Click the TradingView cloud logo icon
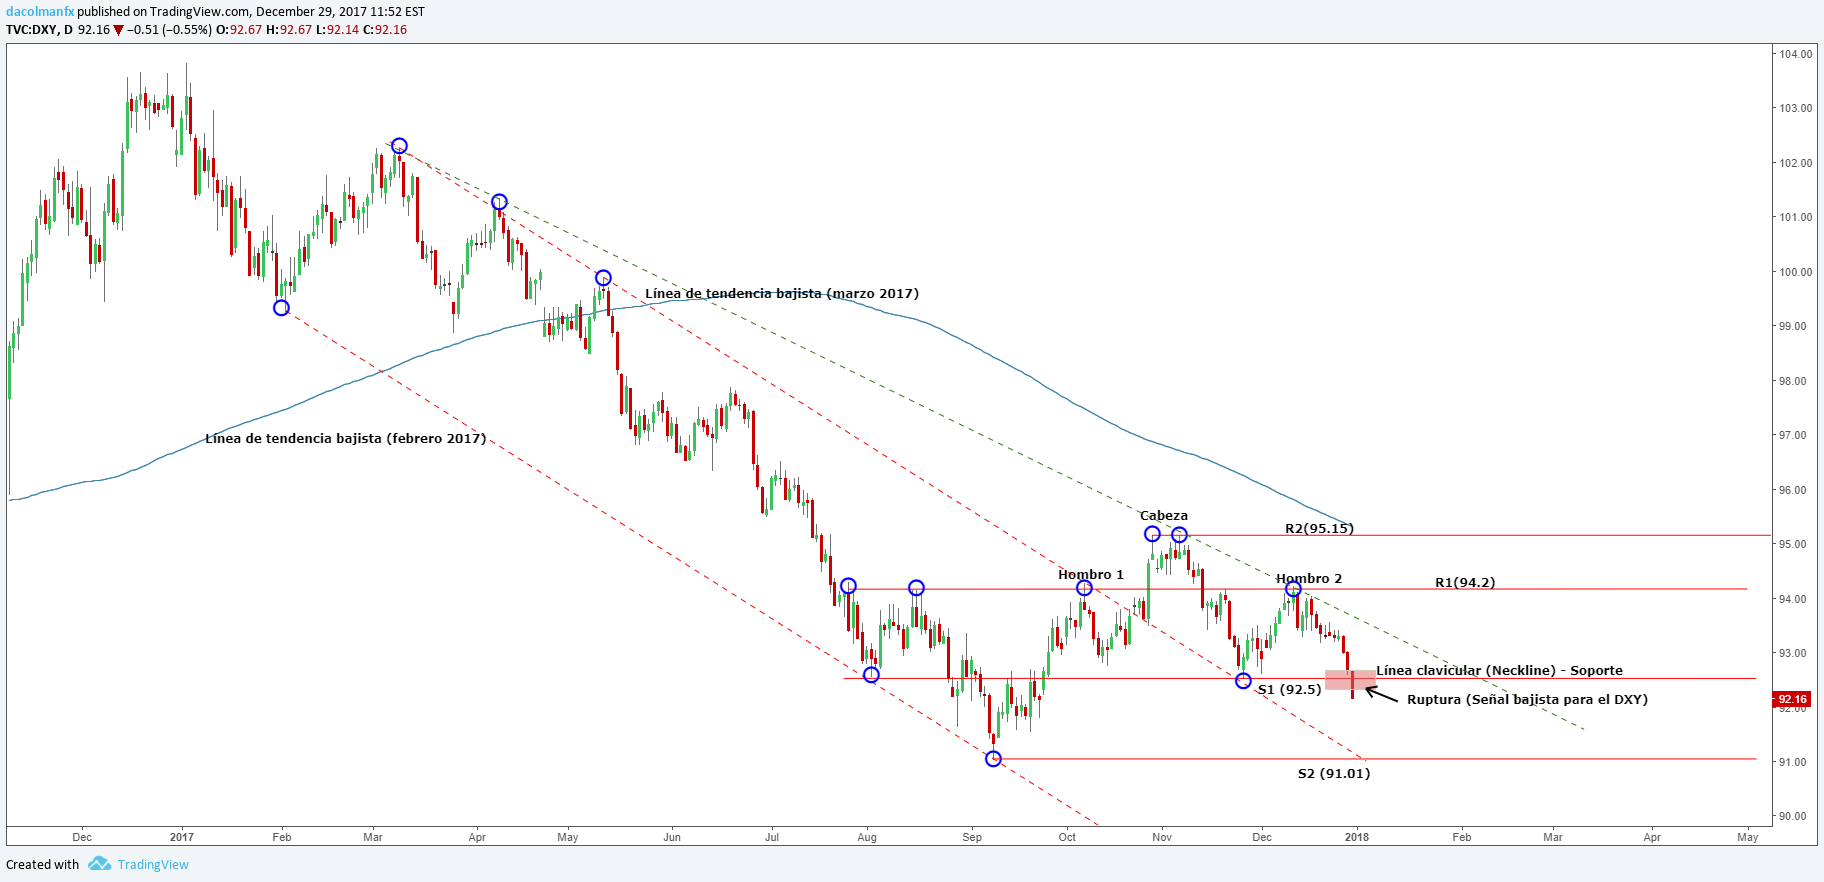Viewport: 1824px width, 882px height. 99,864
